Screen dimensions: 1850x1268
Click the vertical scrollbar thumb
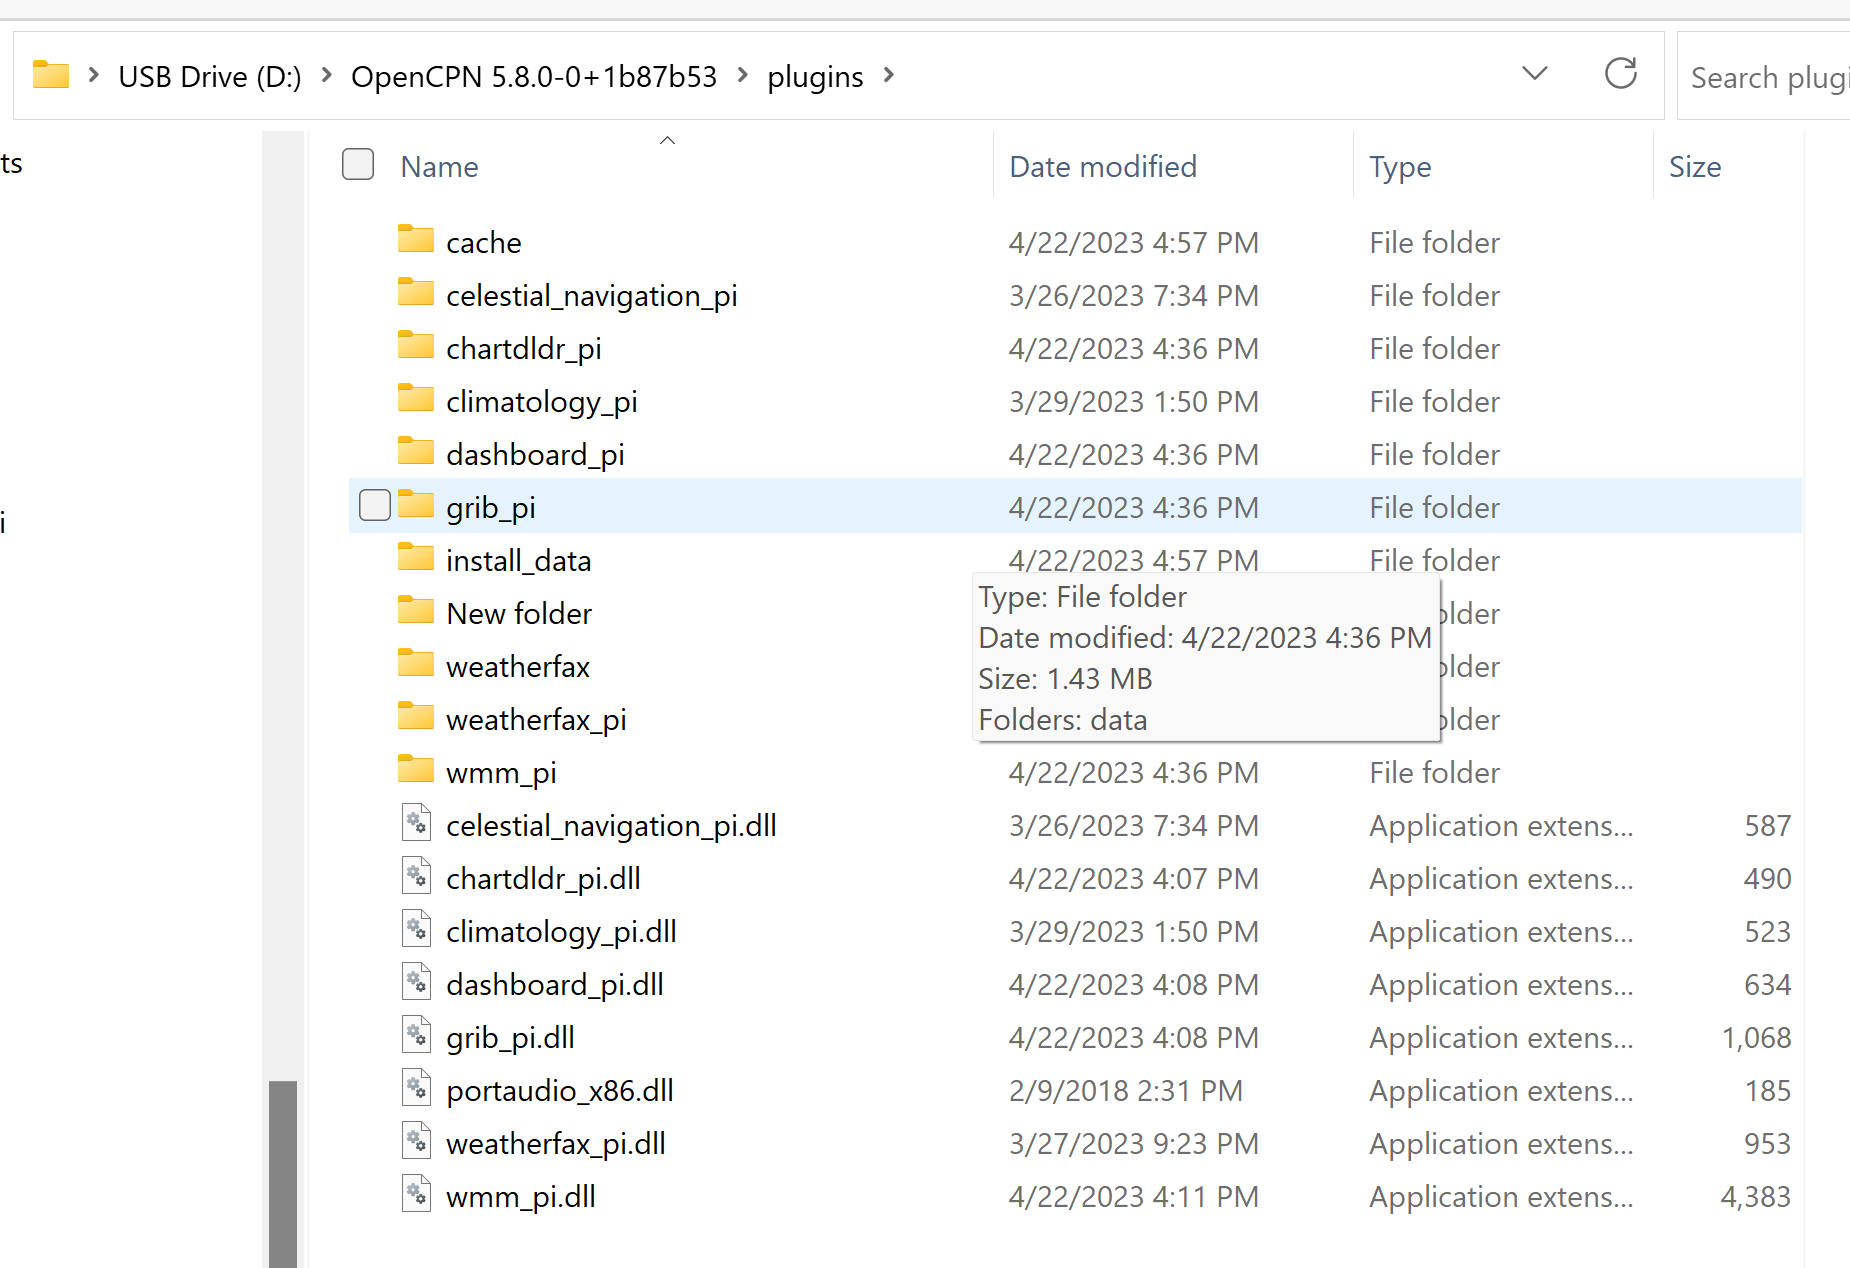pos(283,1170)
